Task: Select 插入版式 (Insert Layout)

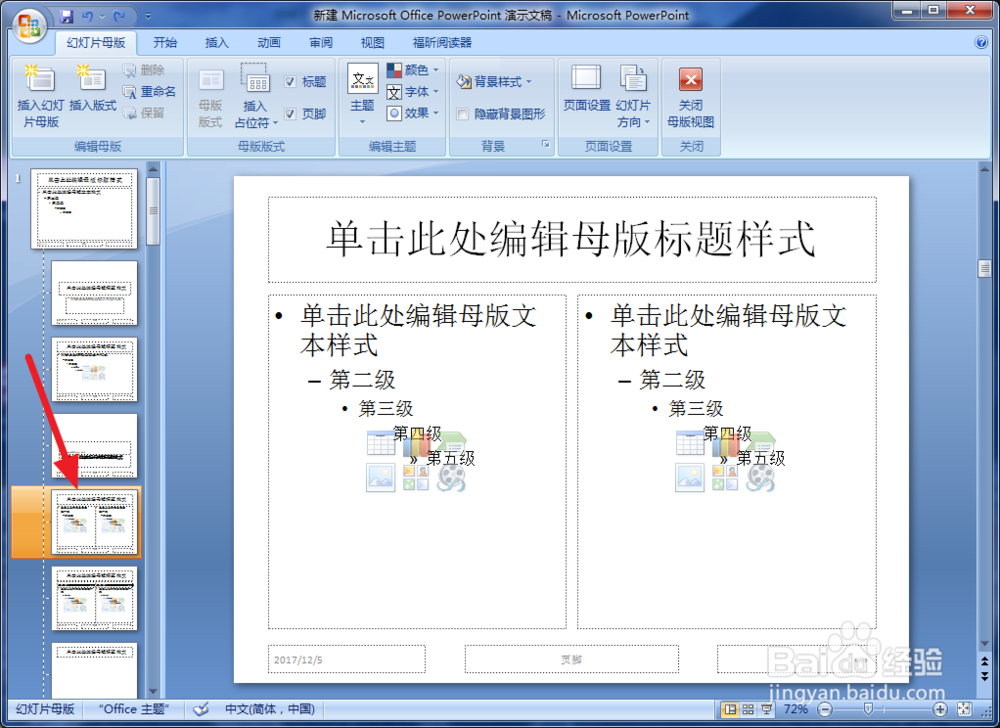Action: [90, 92]
